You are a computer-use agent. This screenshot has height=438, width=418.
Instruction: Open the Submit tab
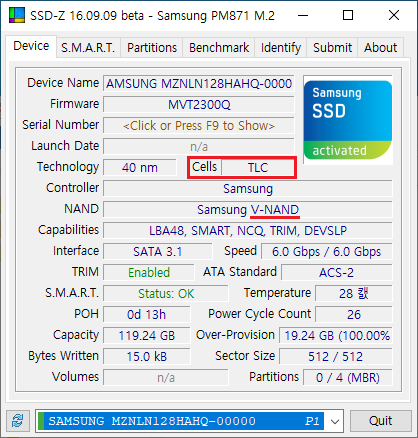332,48
